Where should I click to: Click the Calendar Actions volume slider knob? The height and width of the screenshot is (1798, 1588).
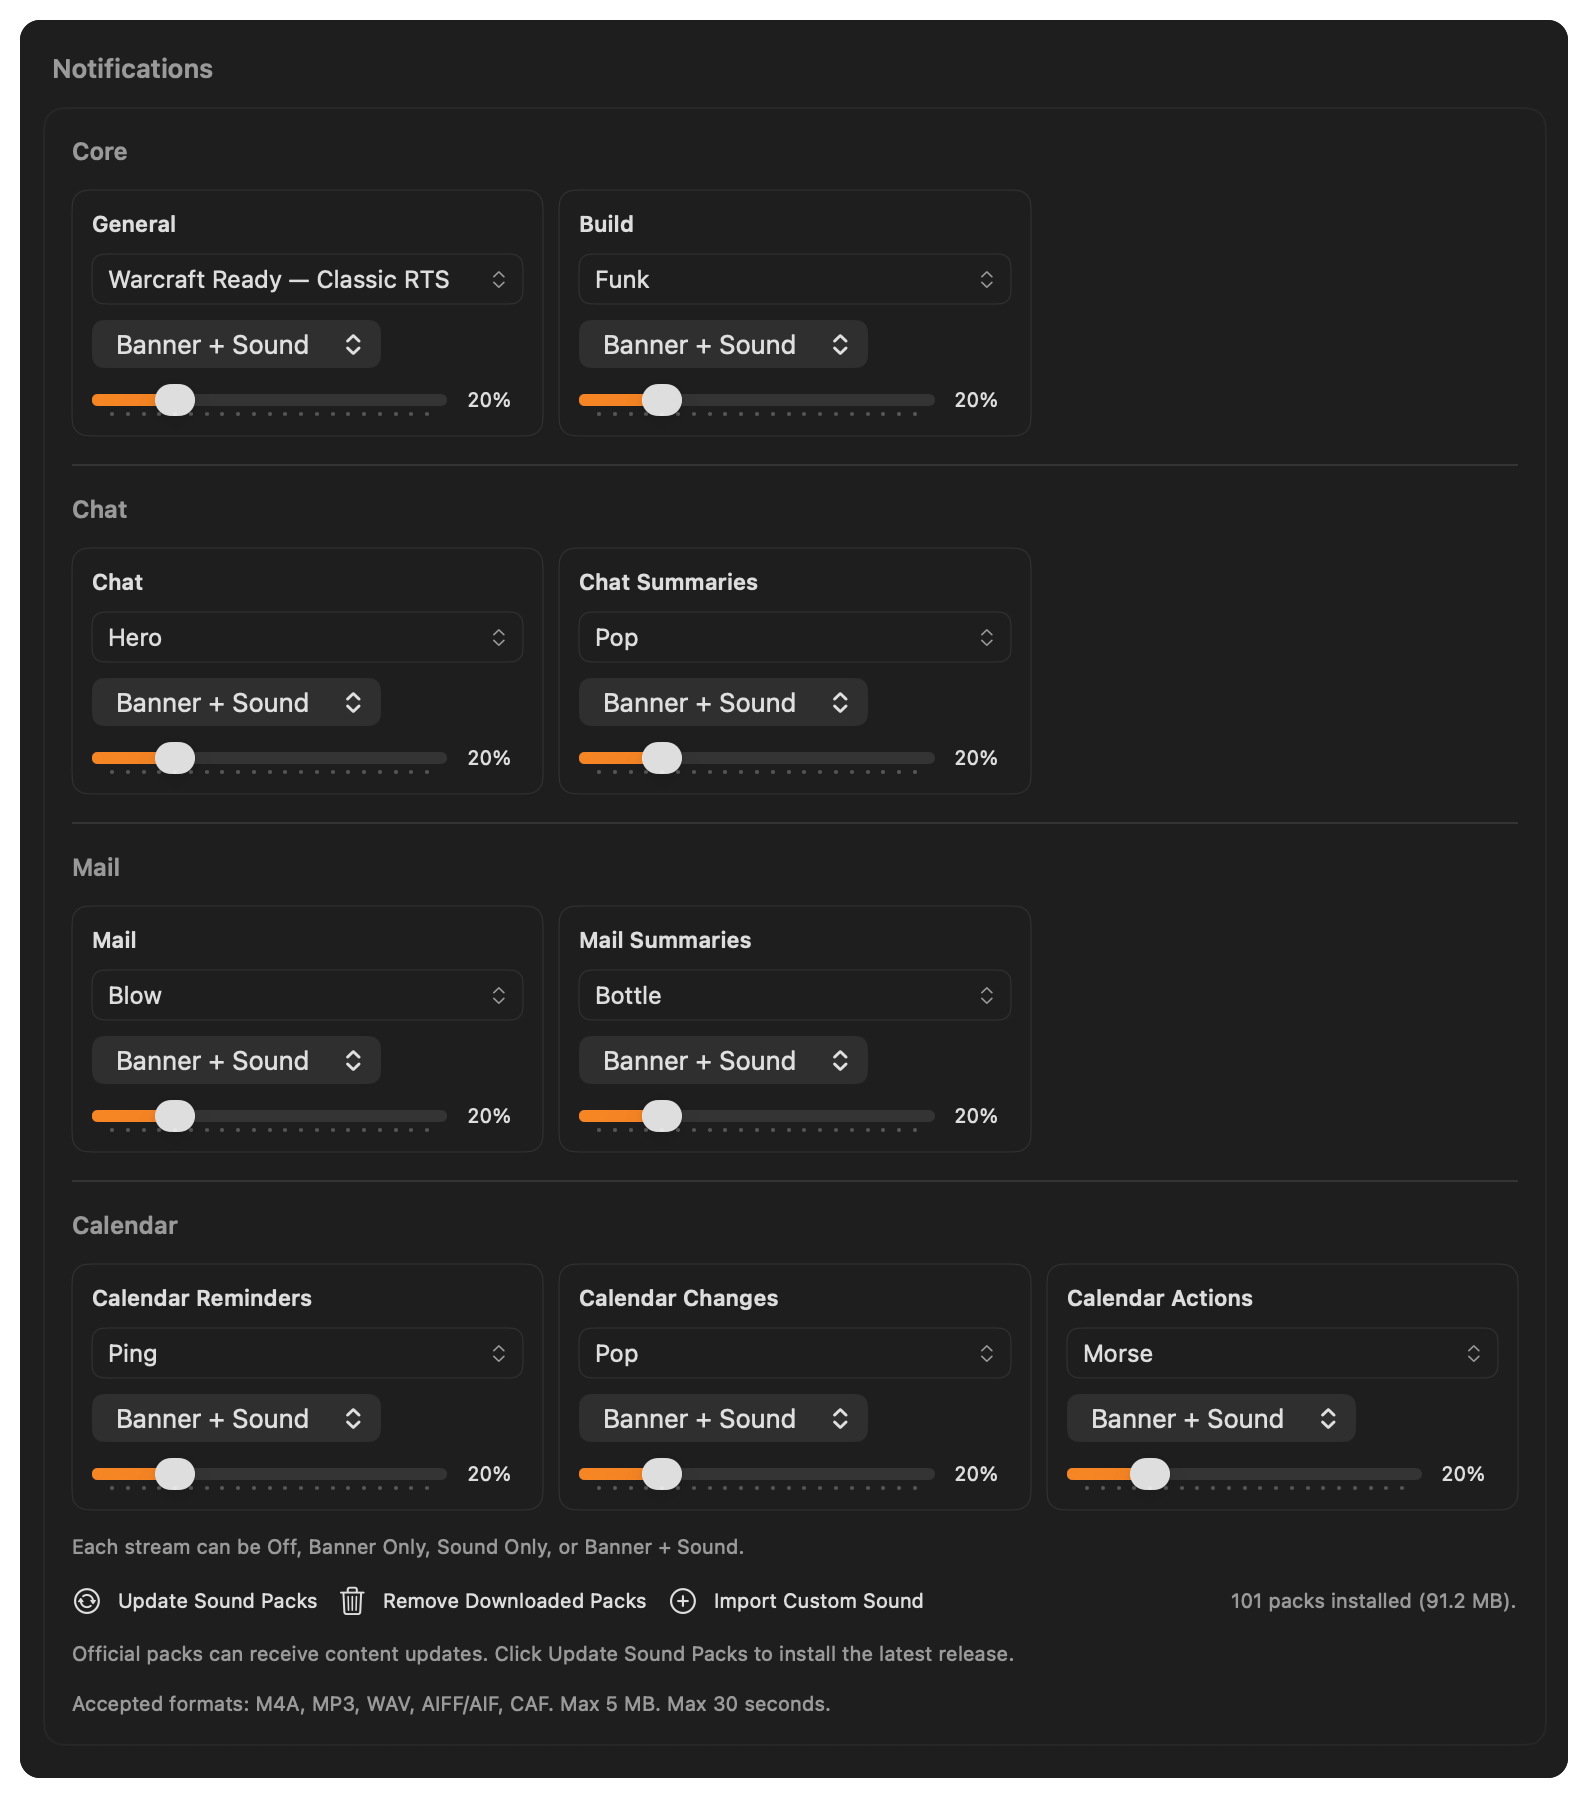click(1150, 1474)
